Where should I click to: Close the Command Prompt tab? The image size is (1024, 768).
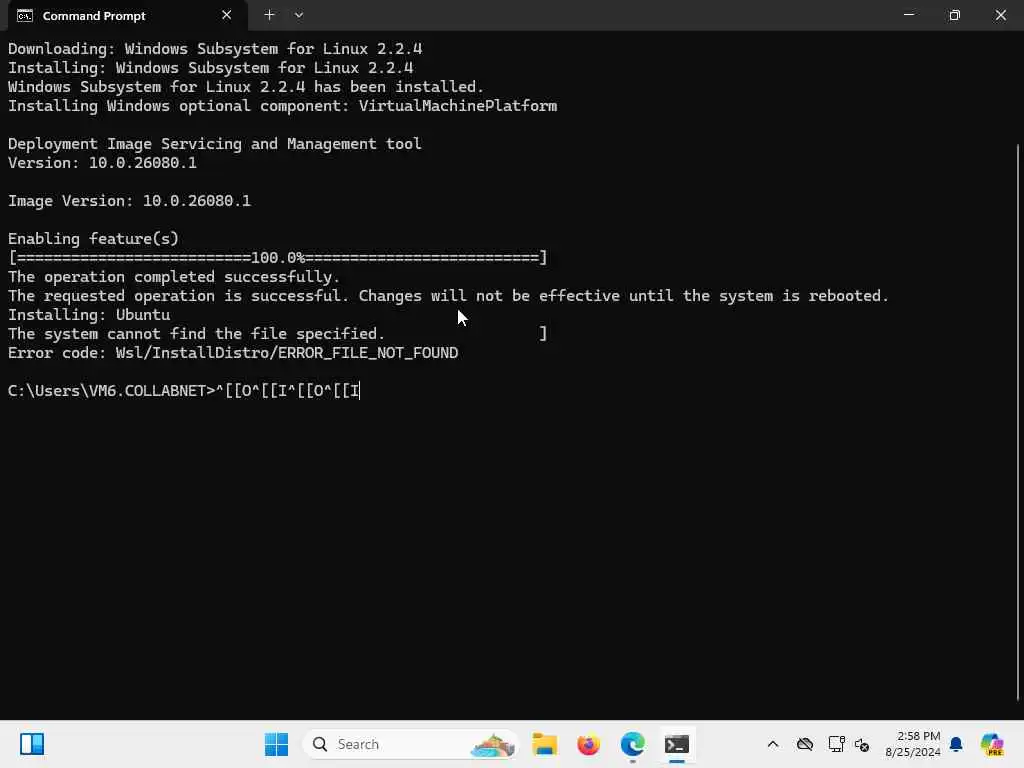pos(227,15)
